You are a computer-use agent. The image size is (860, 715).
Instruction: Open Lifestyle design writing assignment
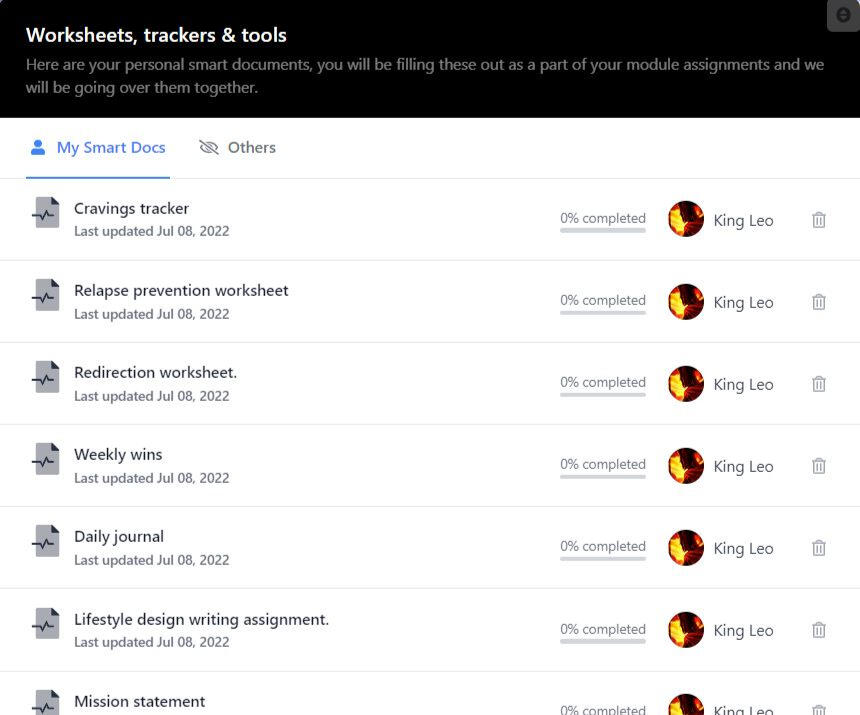tap(201, 620)
